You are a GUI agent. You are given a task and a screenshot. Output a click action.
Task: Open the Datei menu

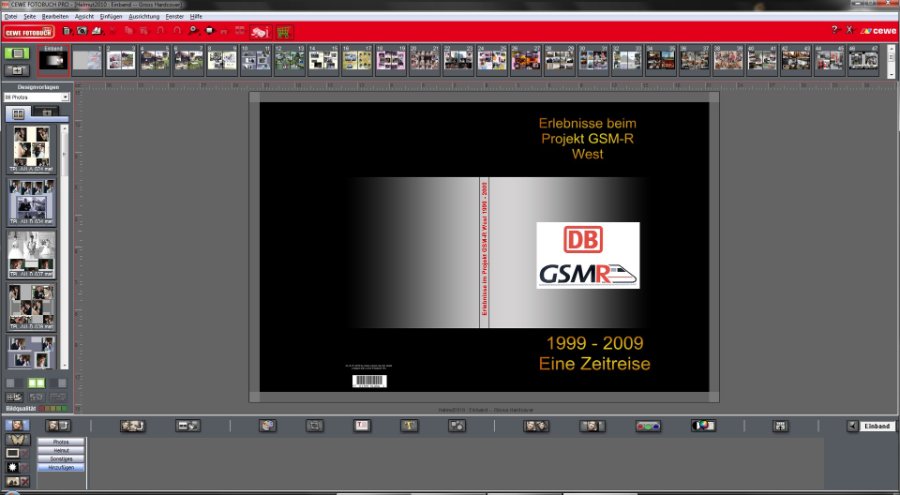[11, 17]
